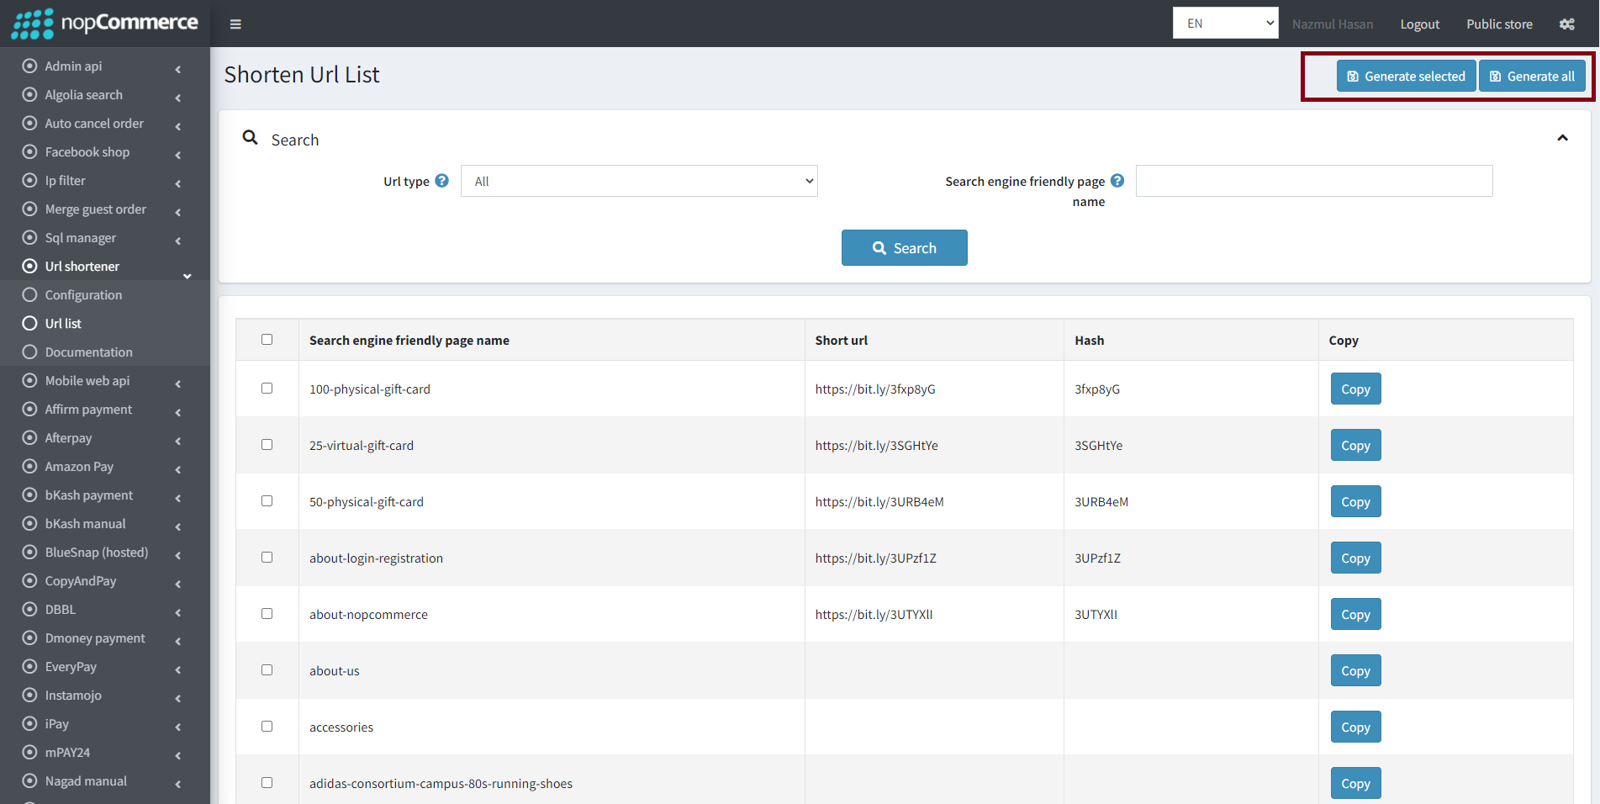The image size is (1600, 804).
Task: Open the Algolia search menu item
Action: 84,95
